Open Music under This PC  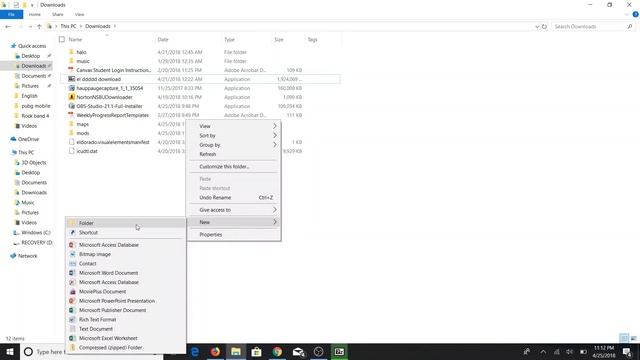point(28,202)
